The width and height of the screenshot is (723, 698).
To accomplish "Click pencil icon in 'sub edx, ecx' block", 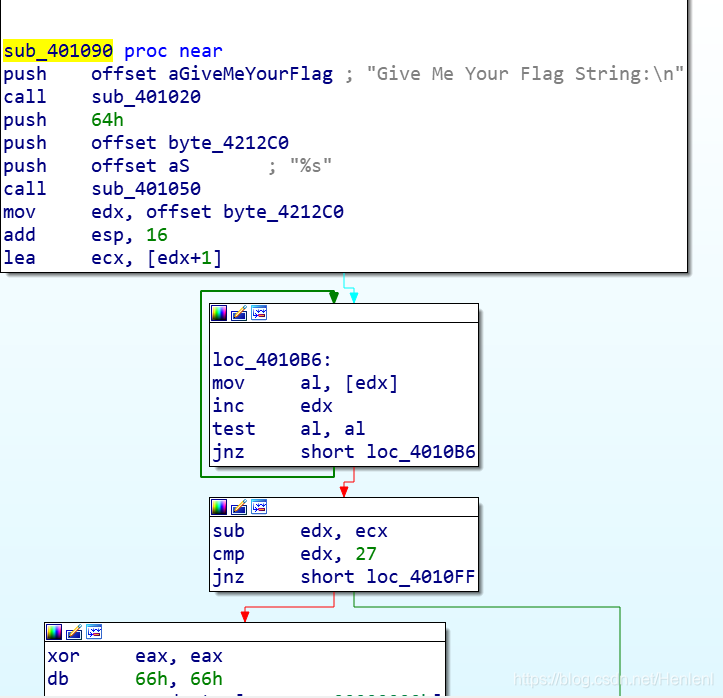I will 239,507.
